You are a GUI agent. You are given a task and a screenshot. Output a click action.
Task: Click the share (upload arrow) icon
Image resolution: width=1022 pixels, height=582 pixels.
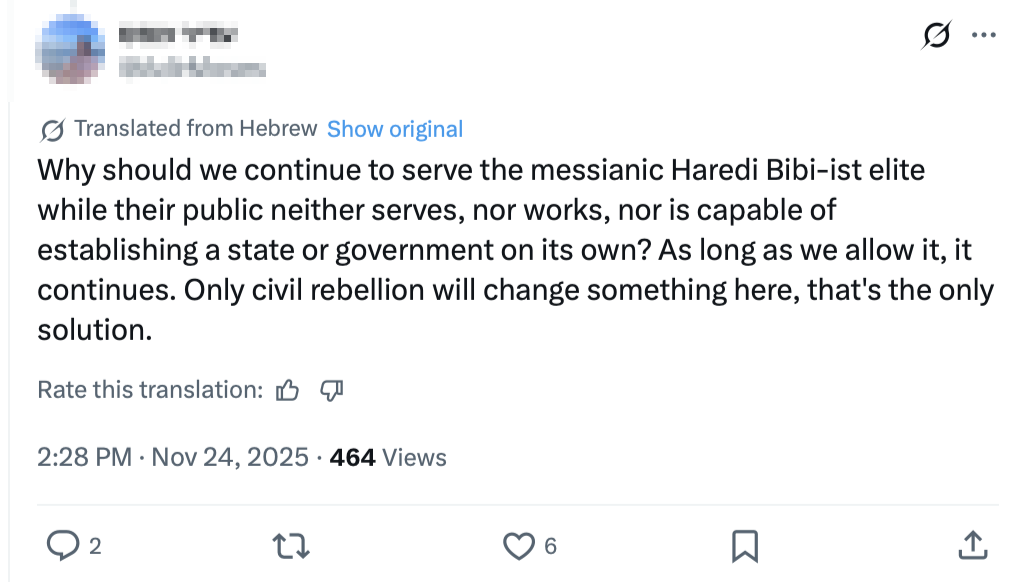point(971,545)
